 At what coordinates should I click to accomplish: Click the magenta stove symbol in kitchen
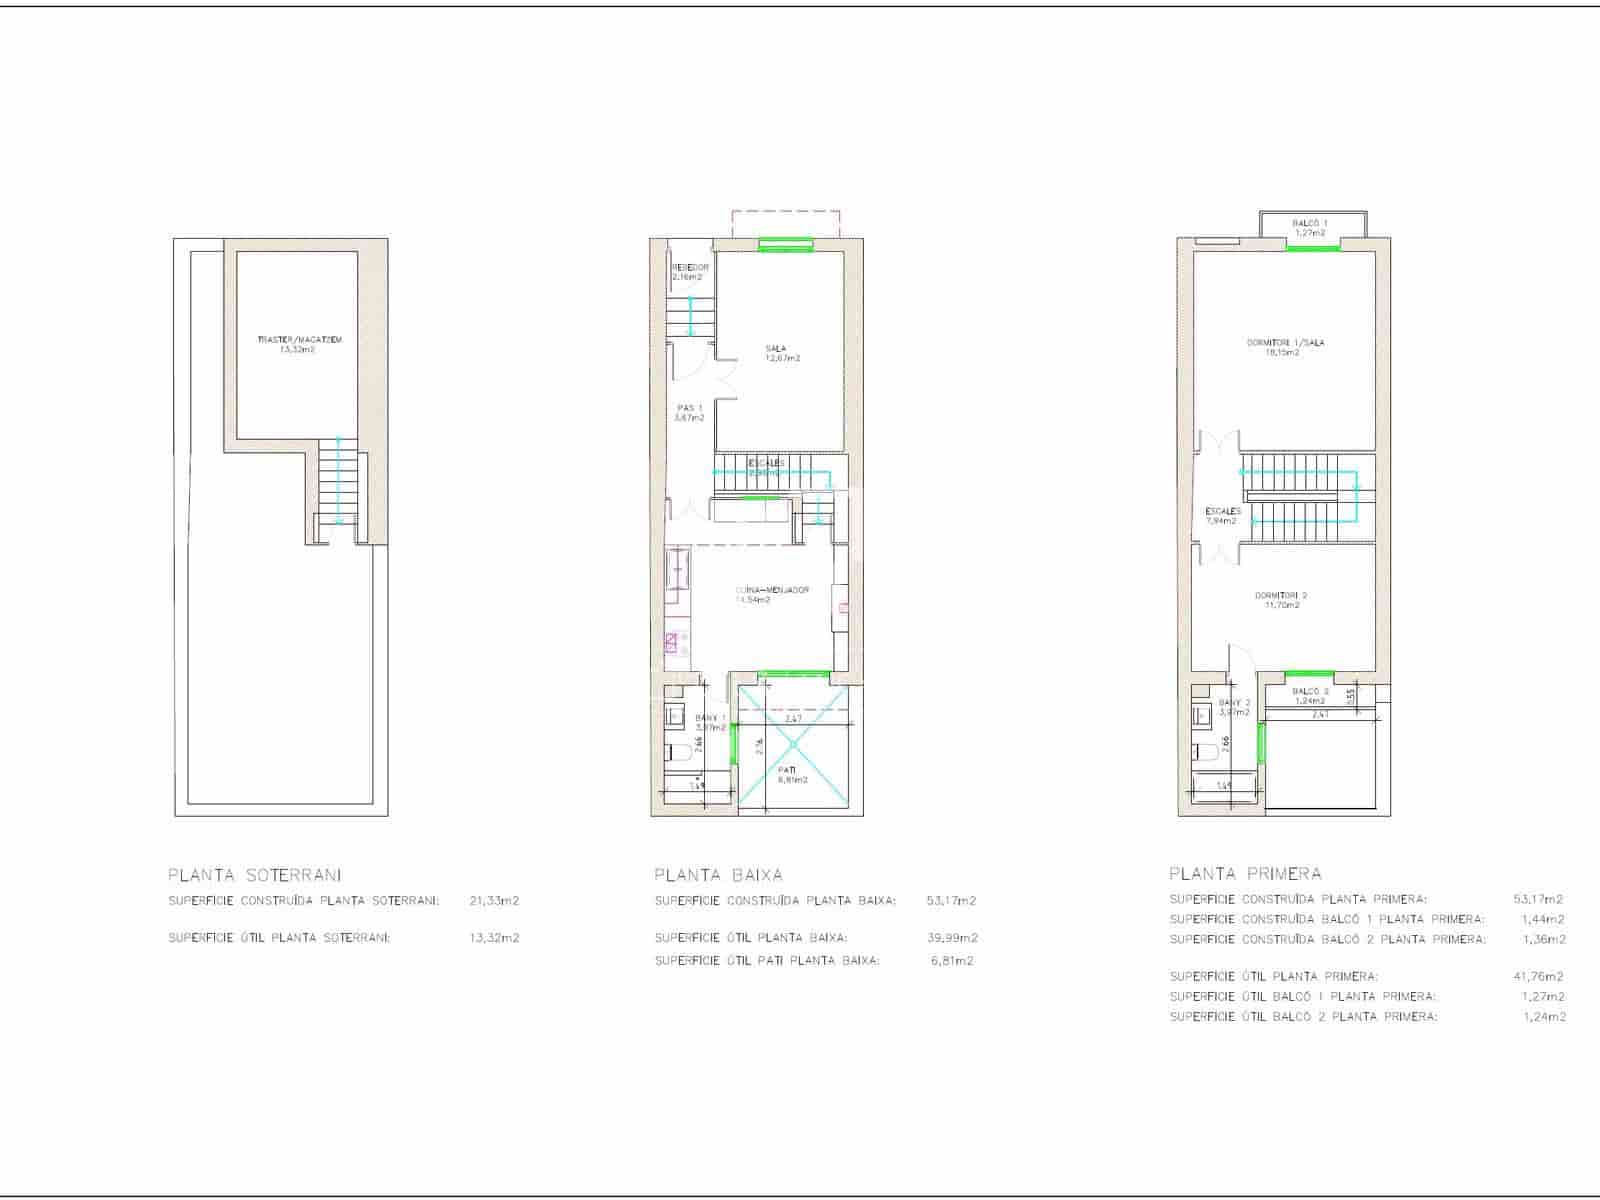tap(676, 643)
